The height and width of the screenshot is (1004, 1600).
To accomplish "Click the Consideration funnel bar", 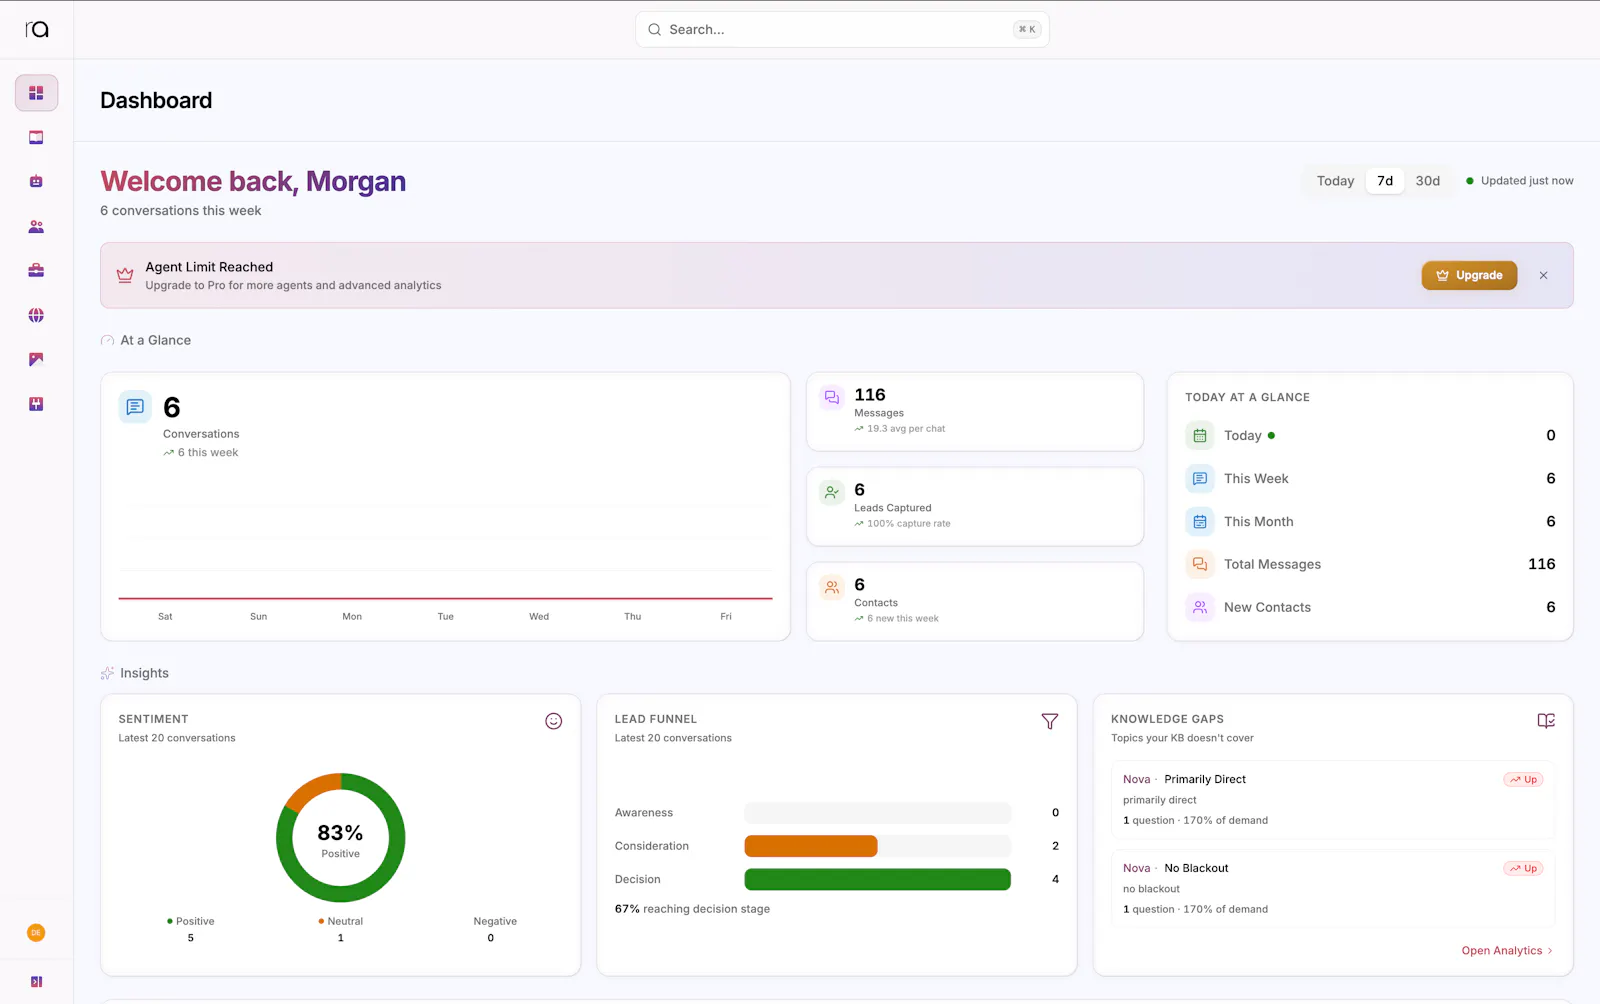I will tap(878, 846).
